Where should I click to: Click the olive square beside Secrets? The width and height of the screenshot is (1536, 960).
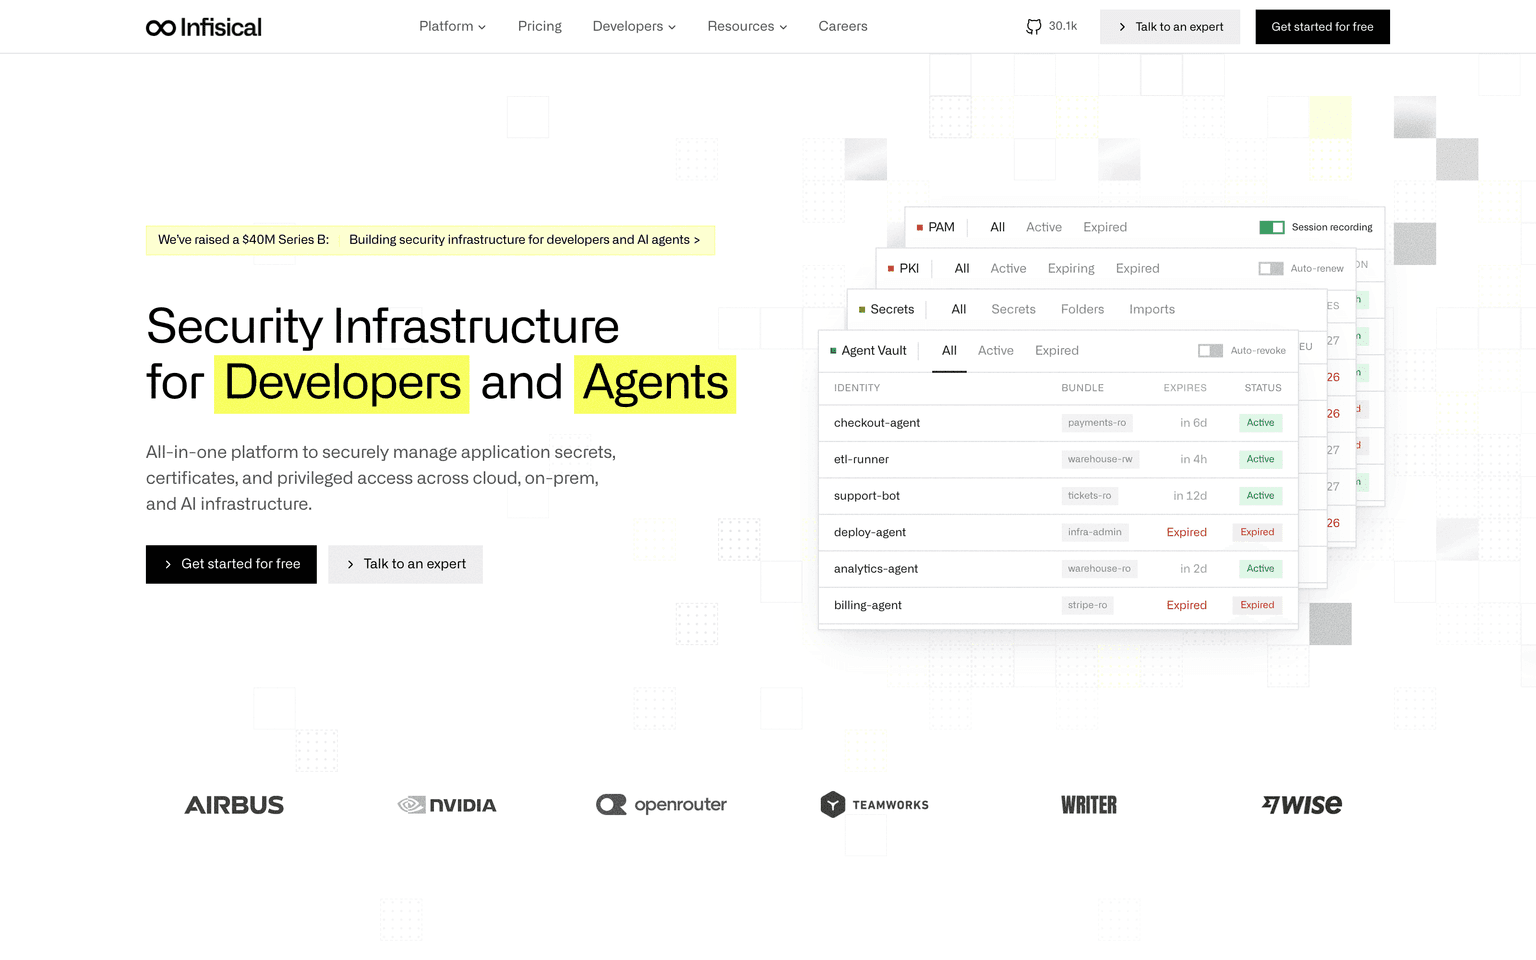pyautogui.click(x=862, y=310)
